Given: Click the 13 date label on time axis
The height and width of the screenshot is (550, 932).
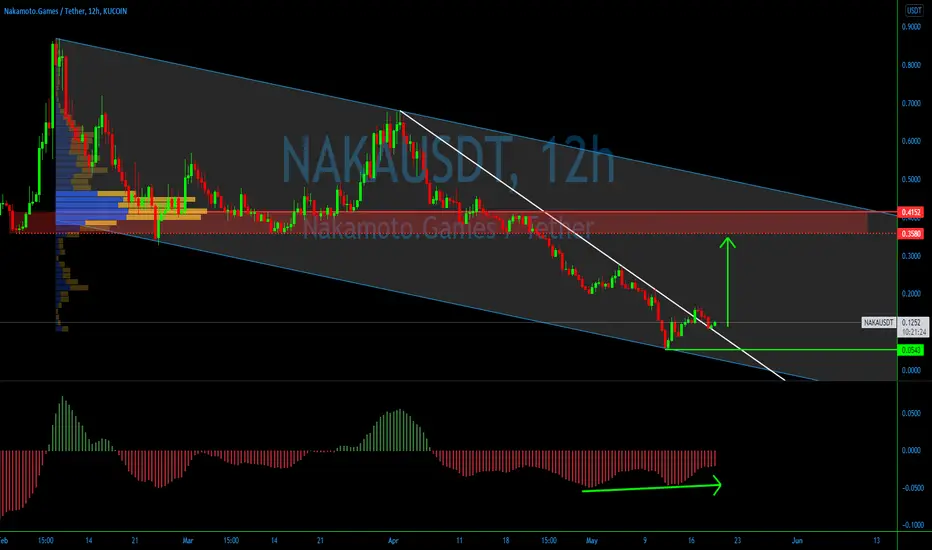Looking at the screenshot, I should pos(877,540).
